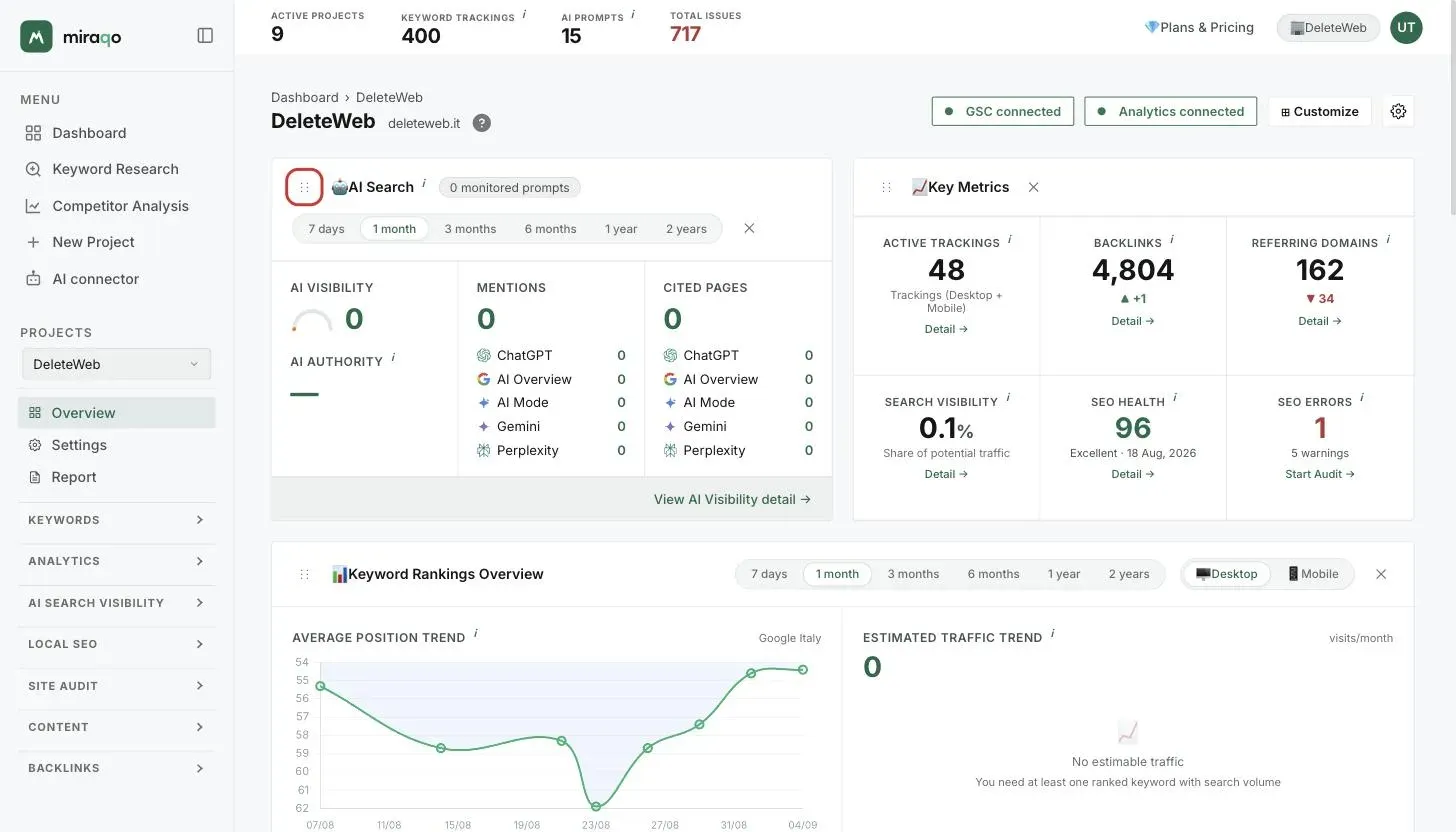Viewport: 1456px width, 832px height.
Task: Click the AI Authority info icon
Action: [x=393, y=358]
